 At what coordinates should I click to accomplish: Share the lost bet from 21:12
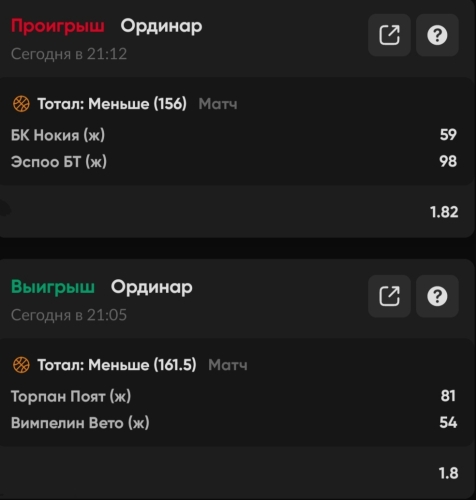pos(389,35)
